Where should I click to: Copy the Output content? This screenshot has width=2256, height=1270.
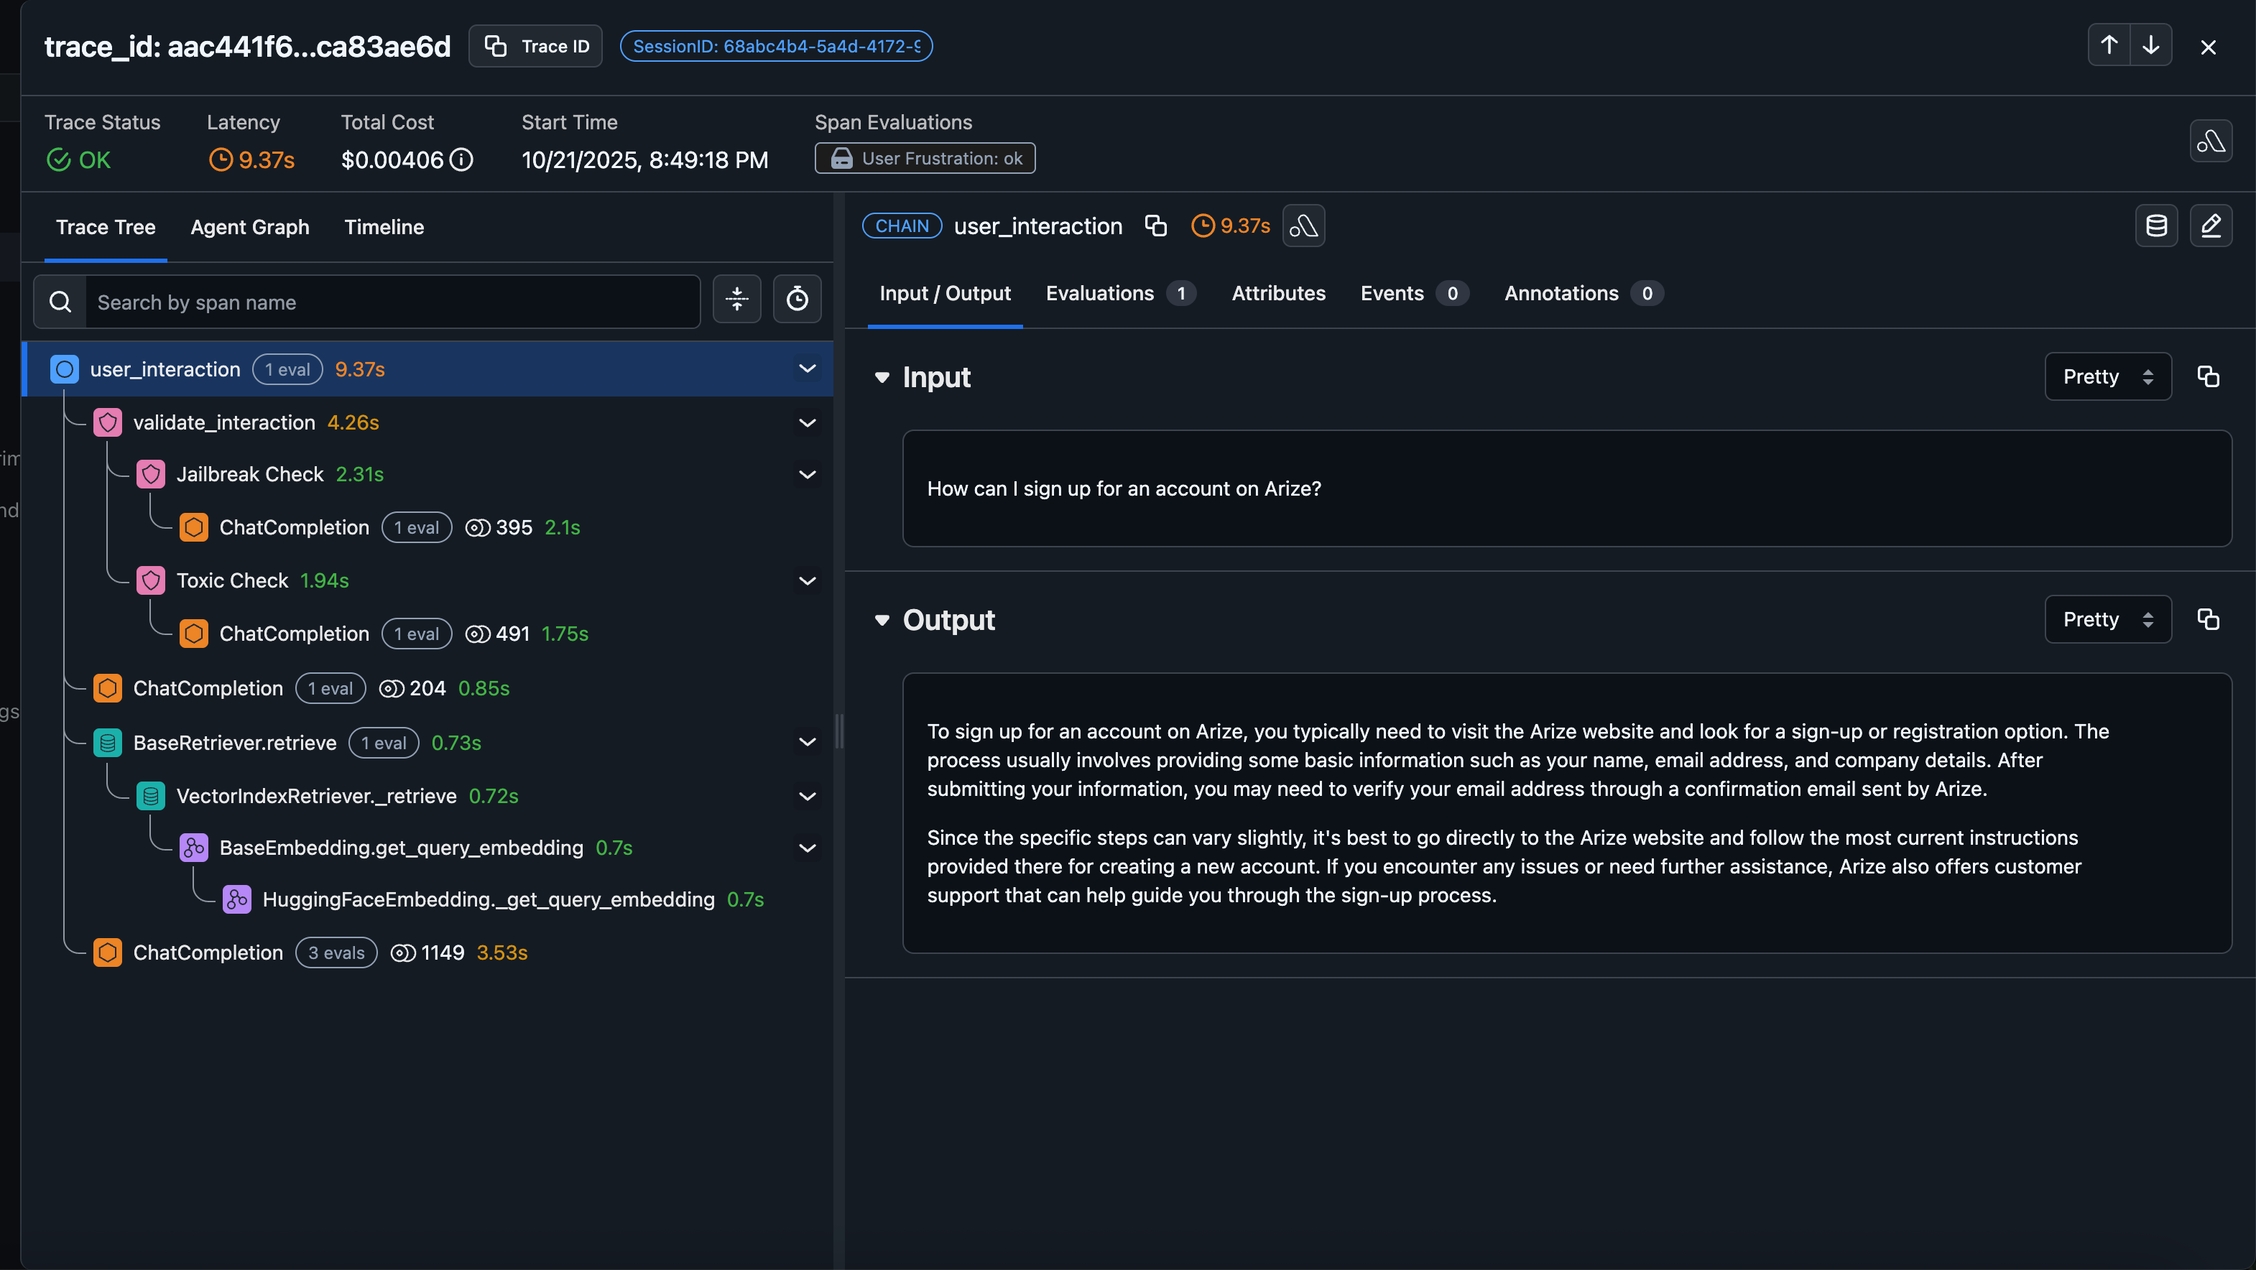[x=2208, y=620]
